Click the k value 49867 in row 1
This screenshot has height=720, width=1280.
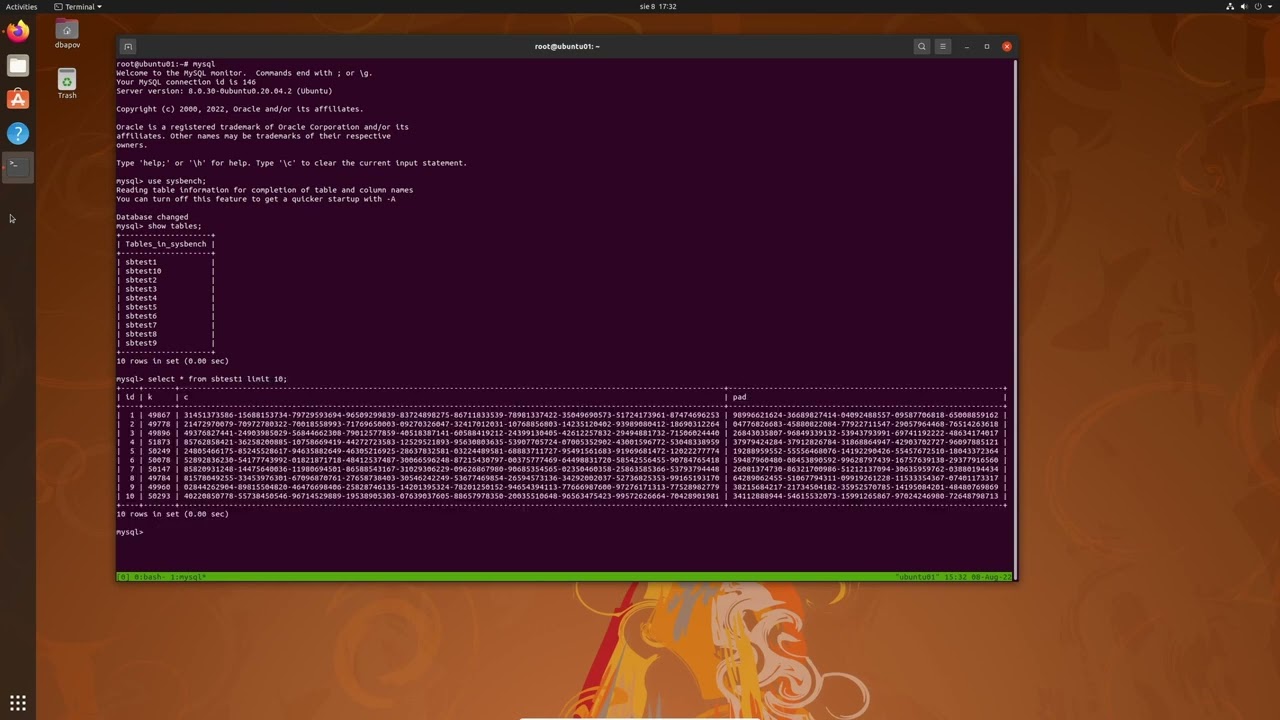(x=159, y=415)
